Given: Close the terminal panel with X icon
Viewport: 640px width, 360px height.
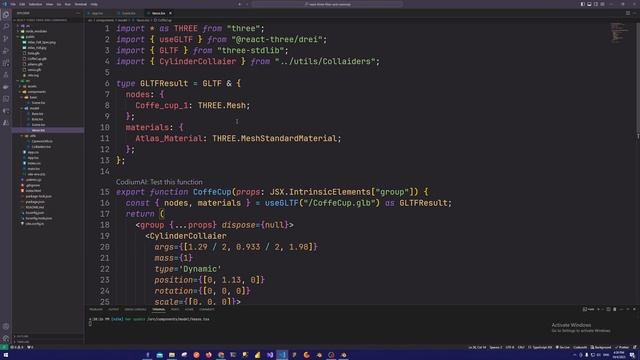Looking at the screenshot, I should (634, 309).
